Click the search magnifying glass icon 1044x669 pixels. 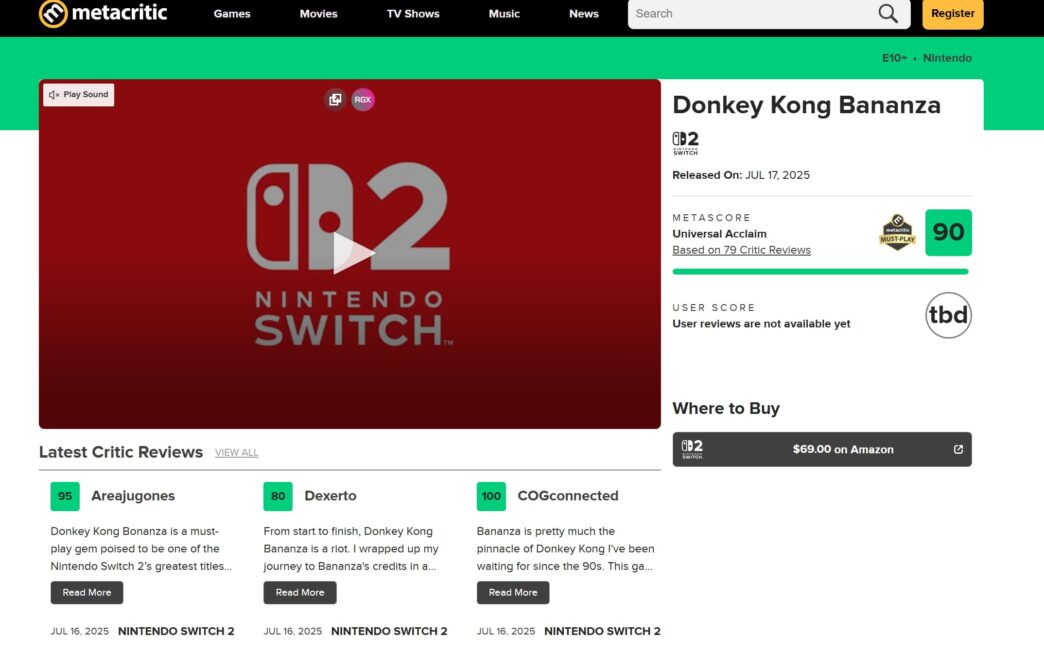point(887,14)
